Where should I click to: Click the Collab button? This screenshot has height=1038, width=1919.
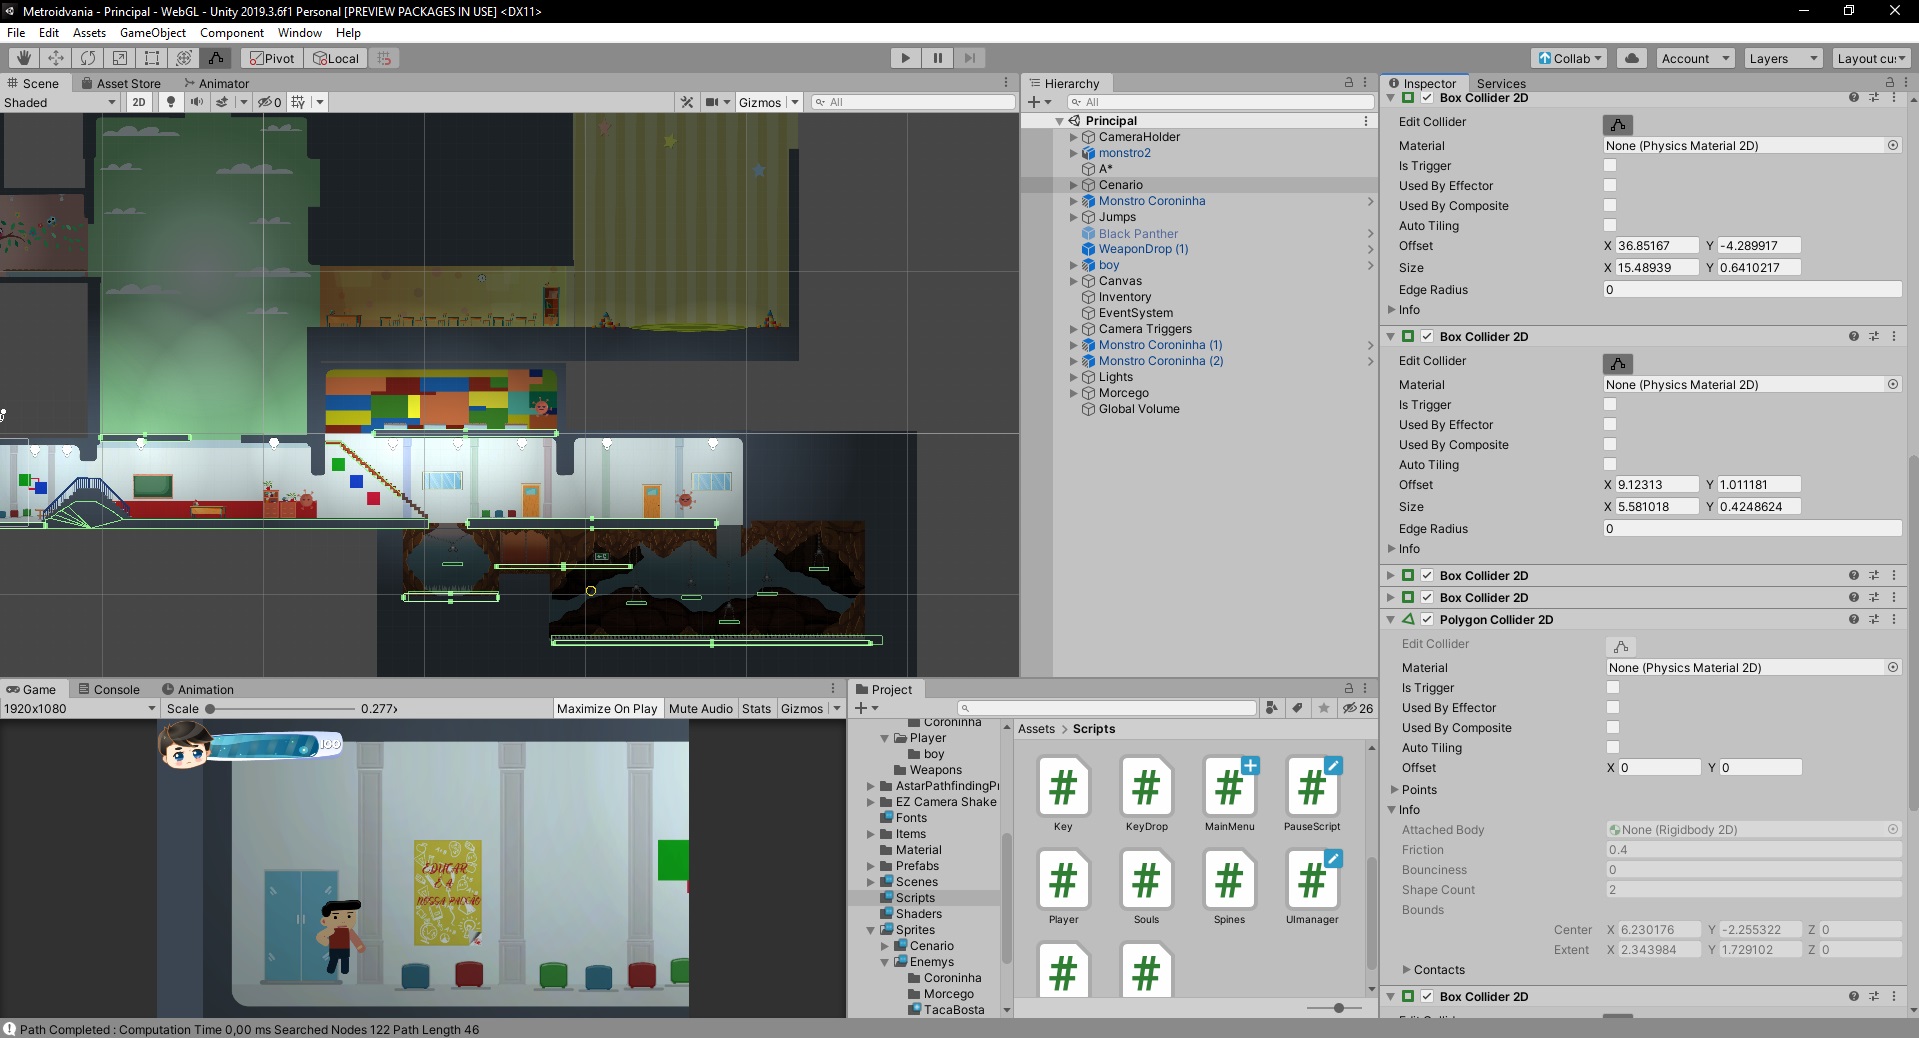coord(1569,58)
